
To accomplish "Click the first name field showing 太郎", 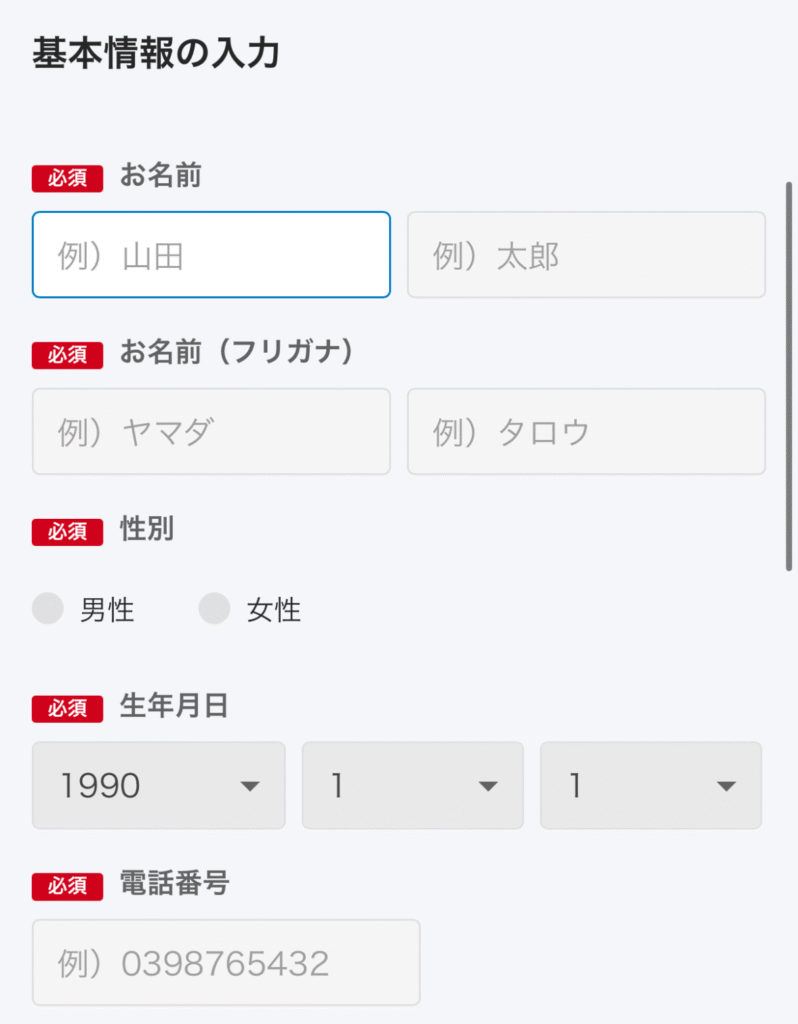I will [x=586, y=255].
